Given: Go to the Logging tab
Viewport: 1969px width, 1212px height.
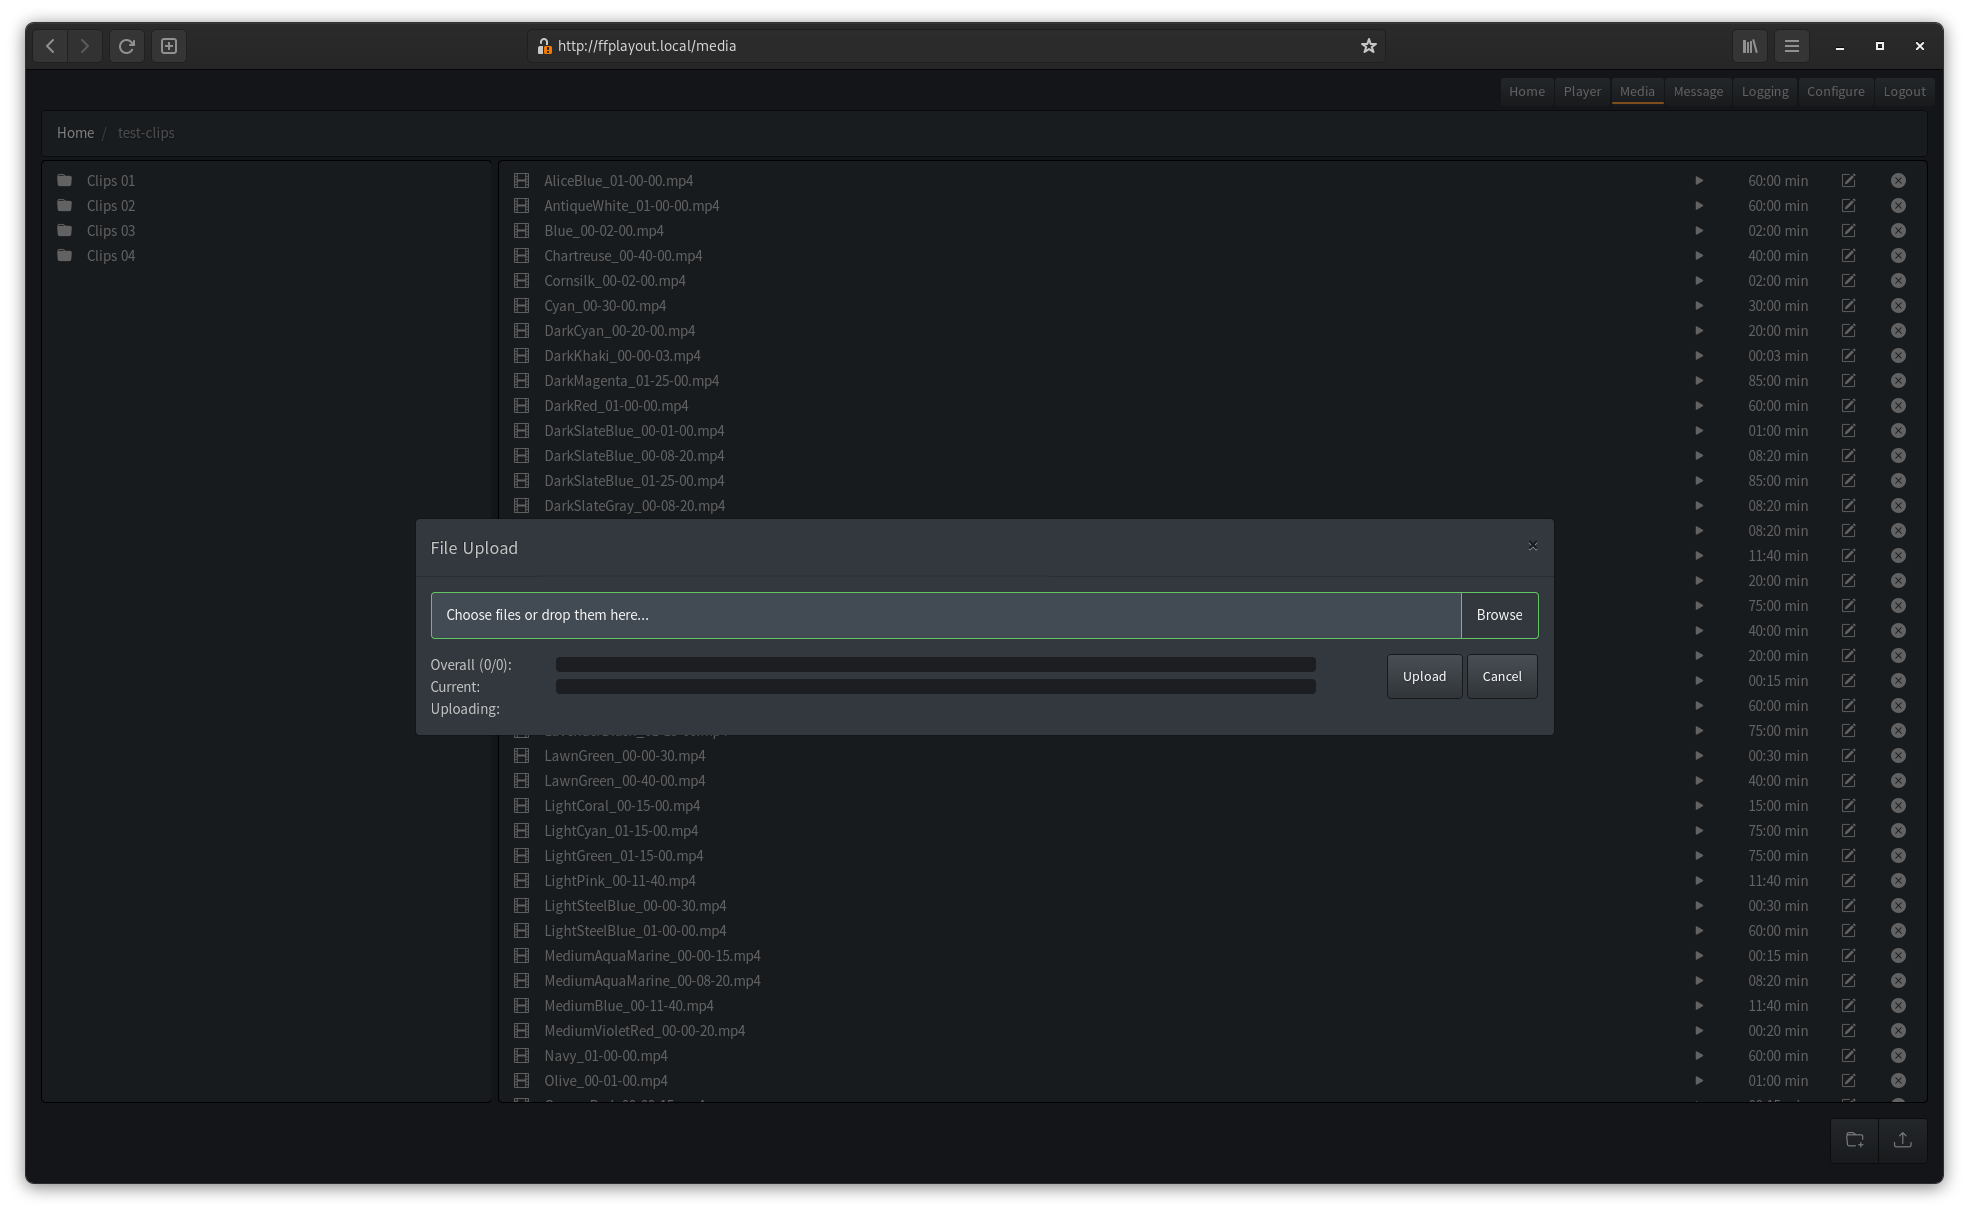Looking at the screenshot, I should (1765, 91).
